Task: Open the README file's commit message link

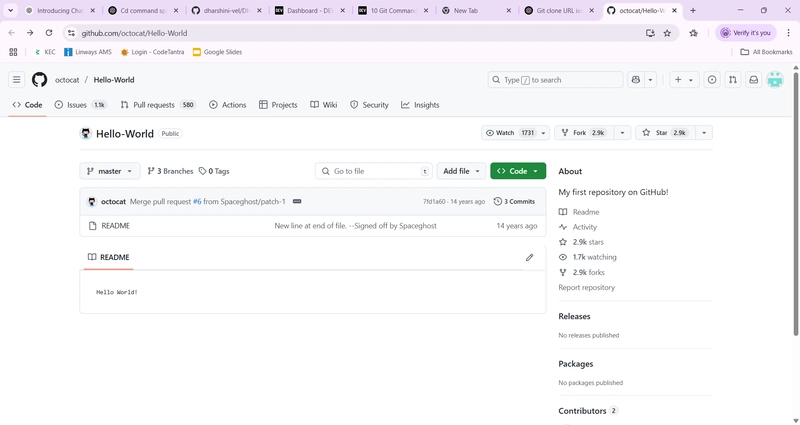Action: 355,226
